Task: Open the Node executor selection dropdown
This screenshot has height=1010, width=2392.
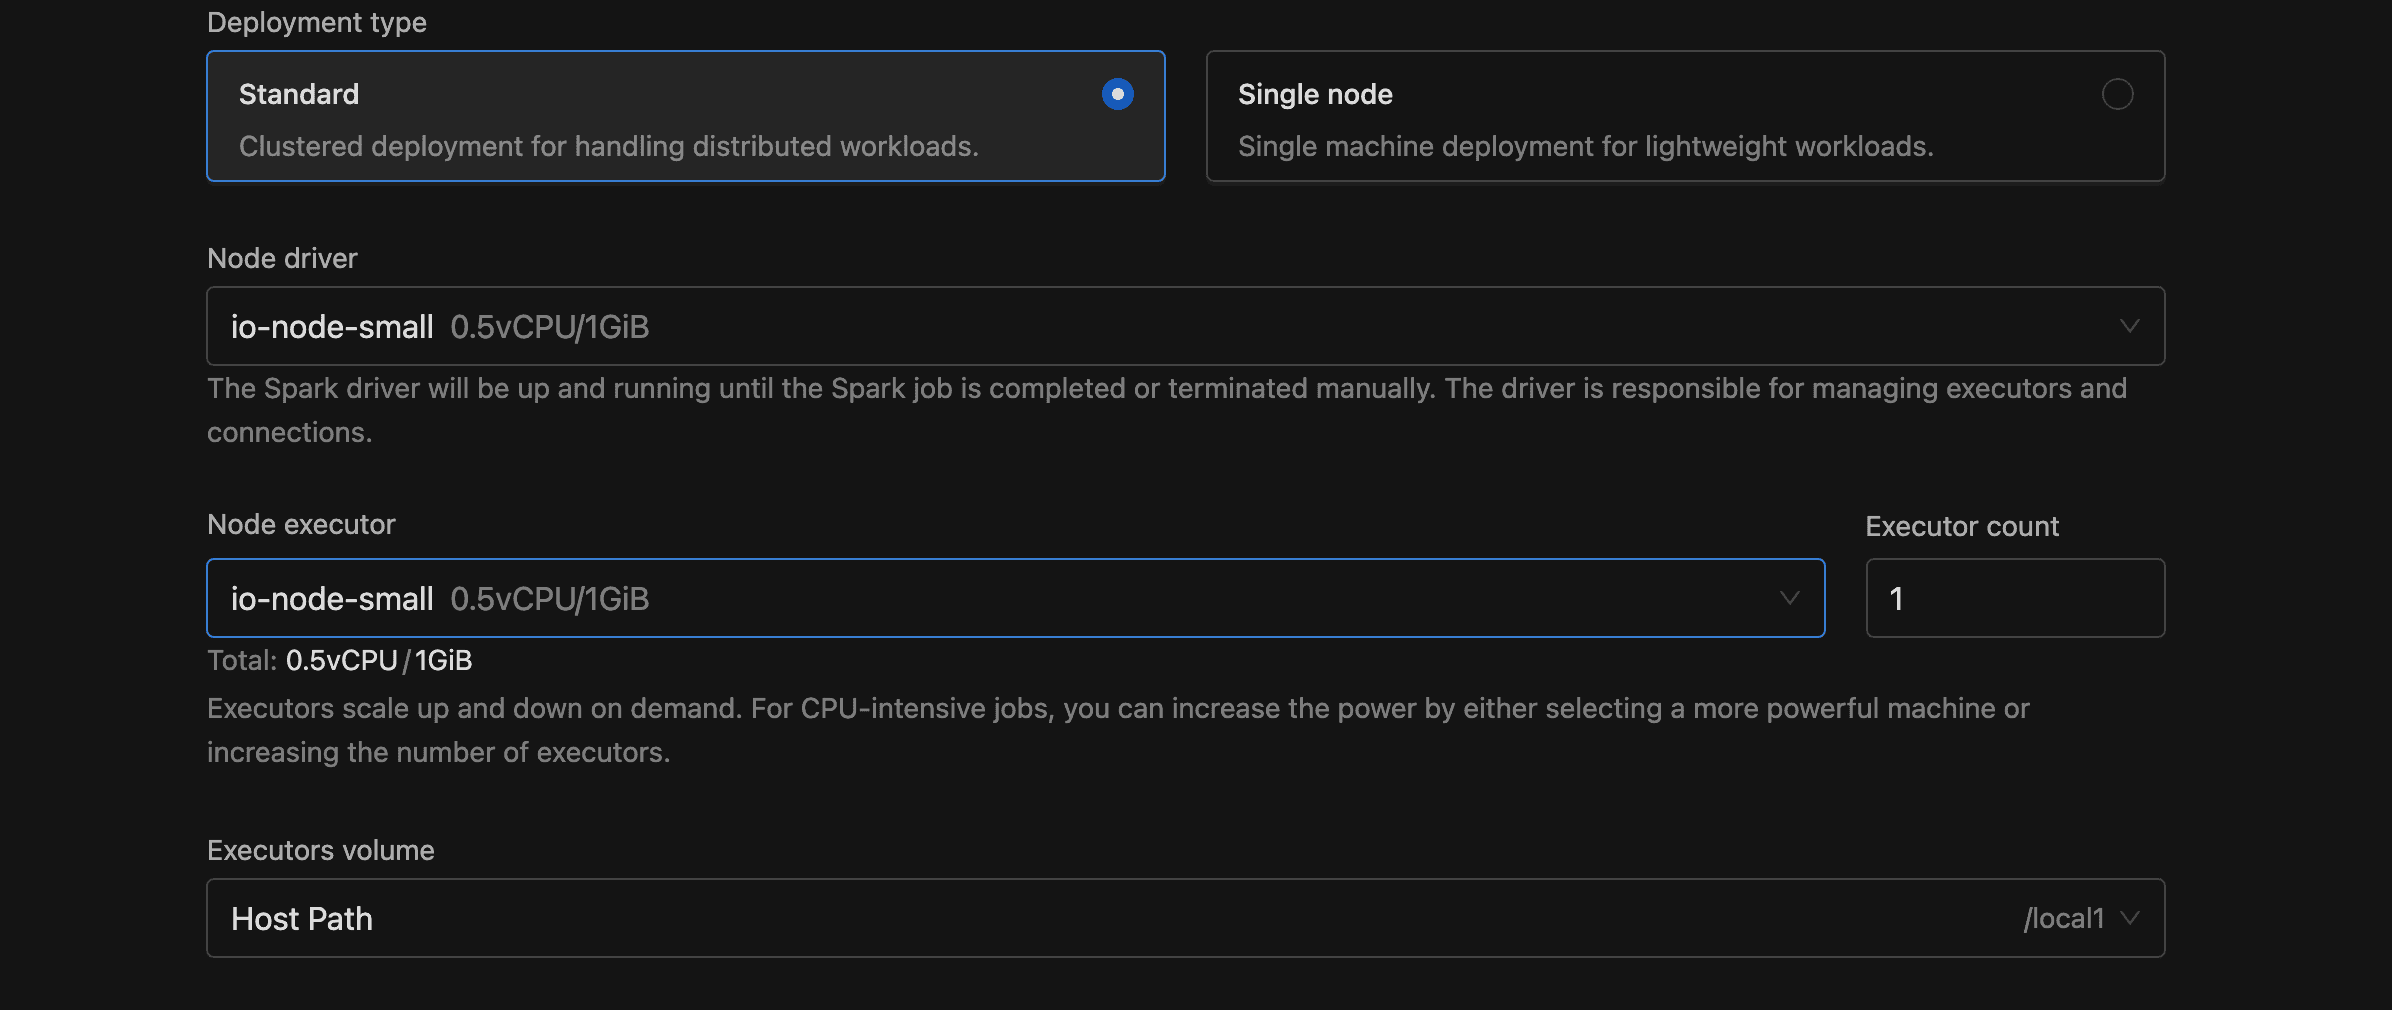Action: [1015, 598]
